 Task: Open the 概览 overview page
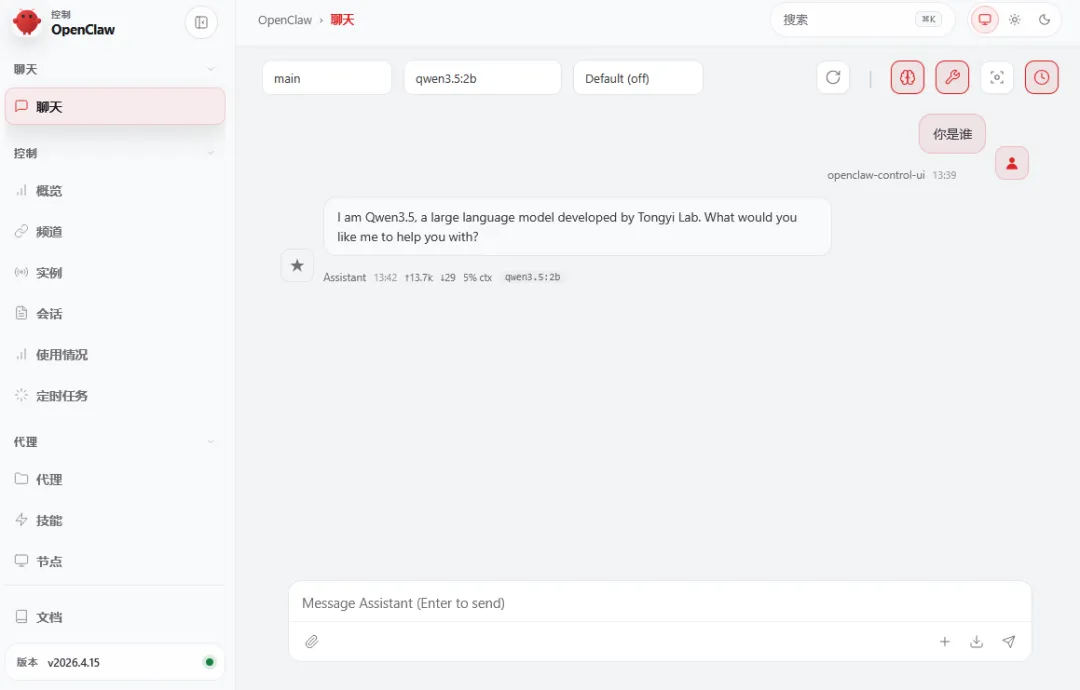pos(115,191)
